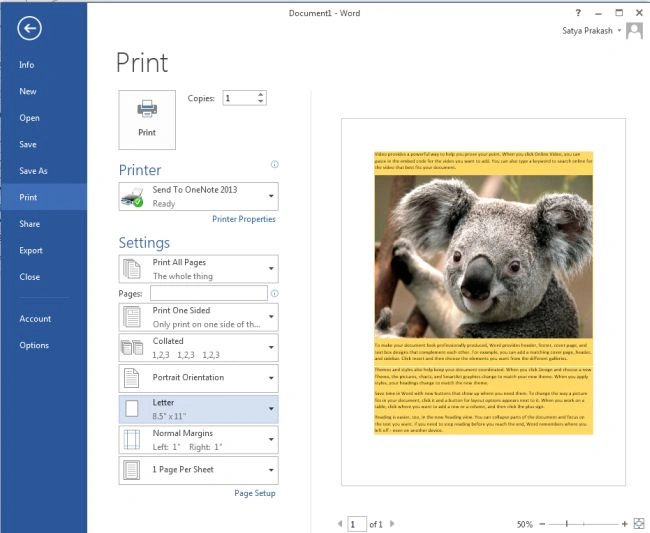Select the Print tab in the sidebar
Screen dimensions: 650x533
click(x=44, y=197)
